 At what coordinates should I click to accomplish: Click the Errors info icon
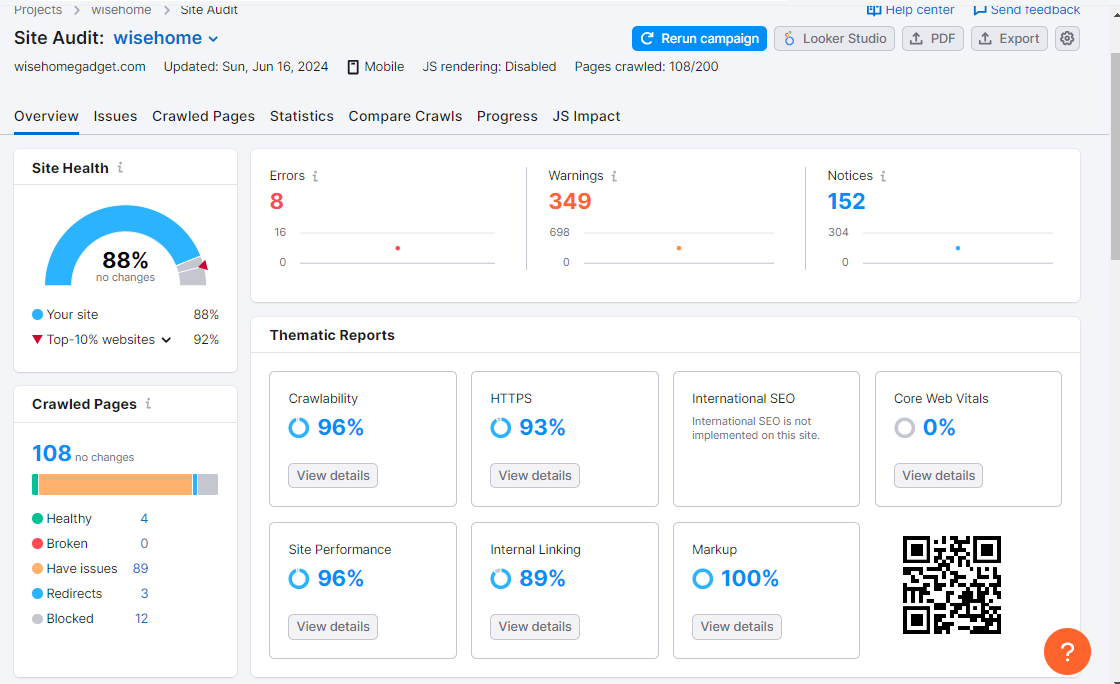click(315, 176)
